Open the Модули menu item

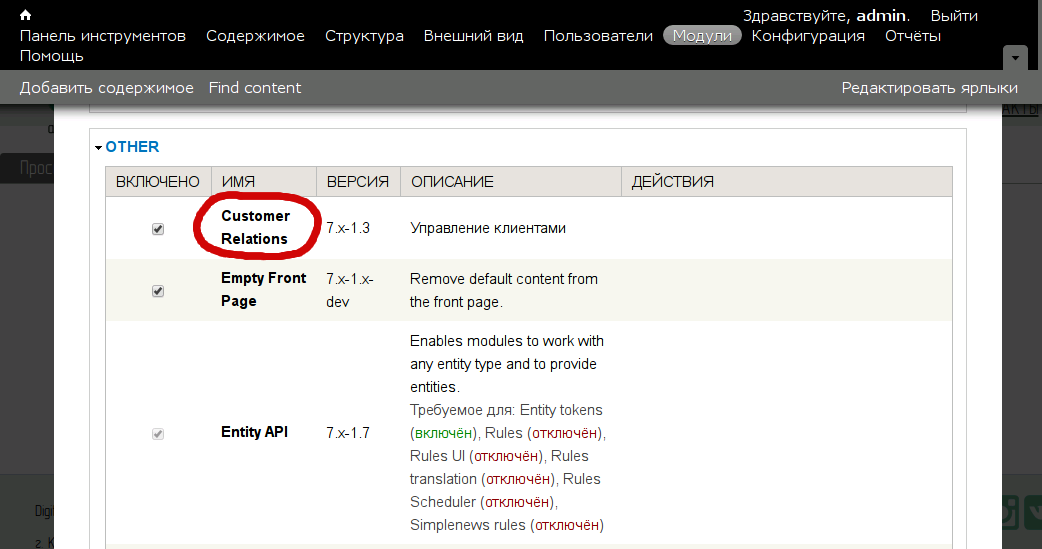coord(702,36)
